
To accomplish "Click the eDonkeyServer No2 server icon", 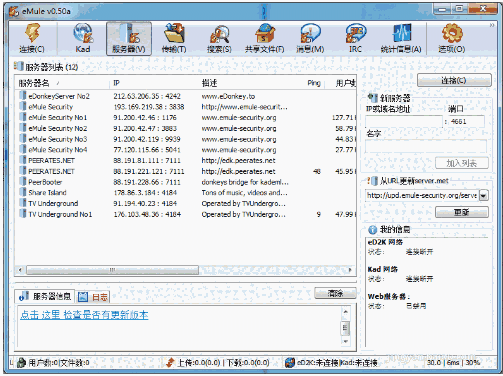I will click(23, 96).
